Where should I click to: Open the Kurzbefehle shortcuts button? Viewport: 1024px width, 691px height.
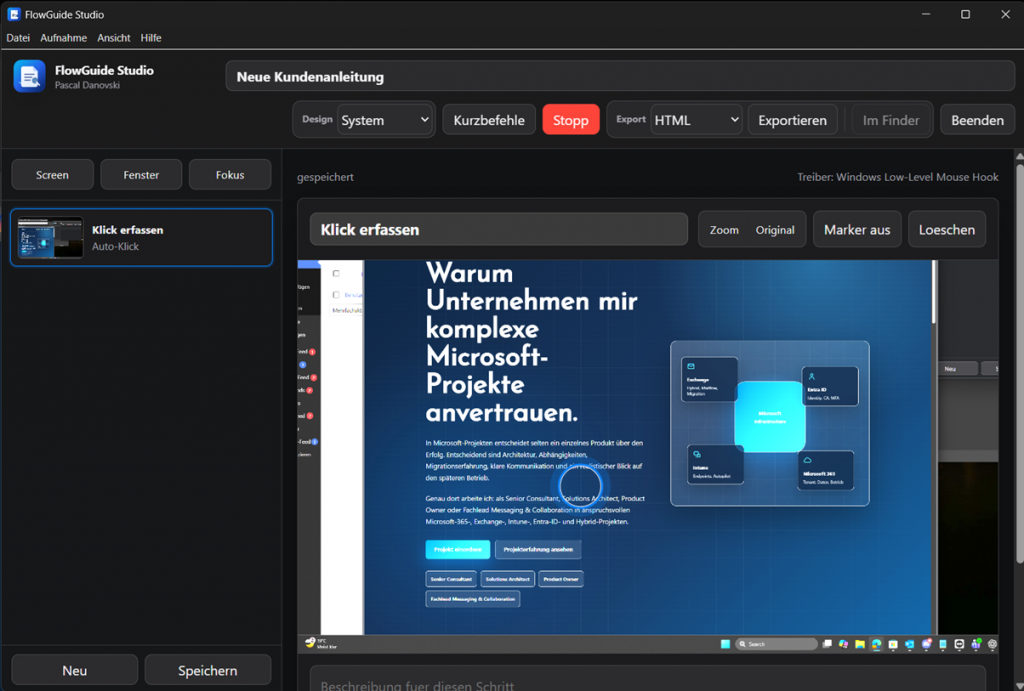pos(489,120)
